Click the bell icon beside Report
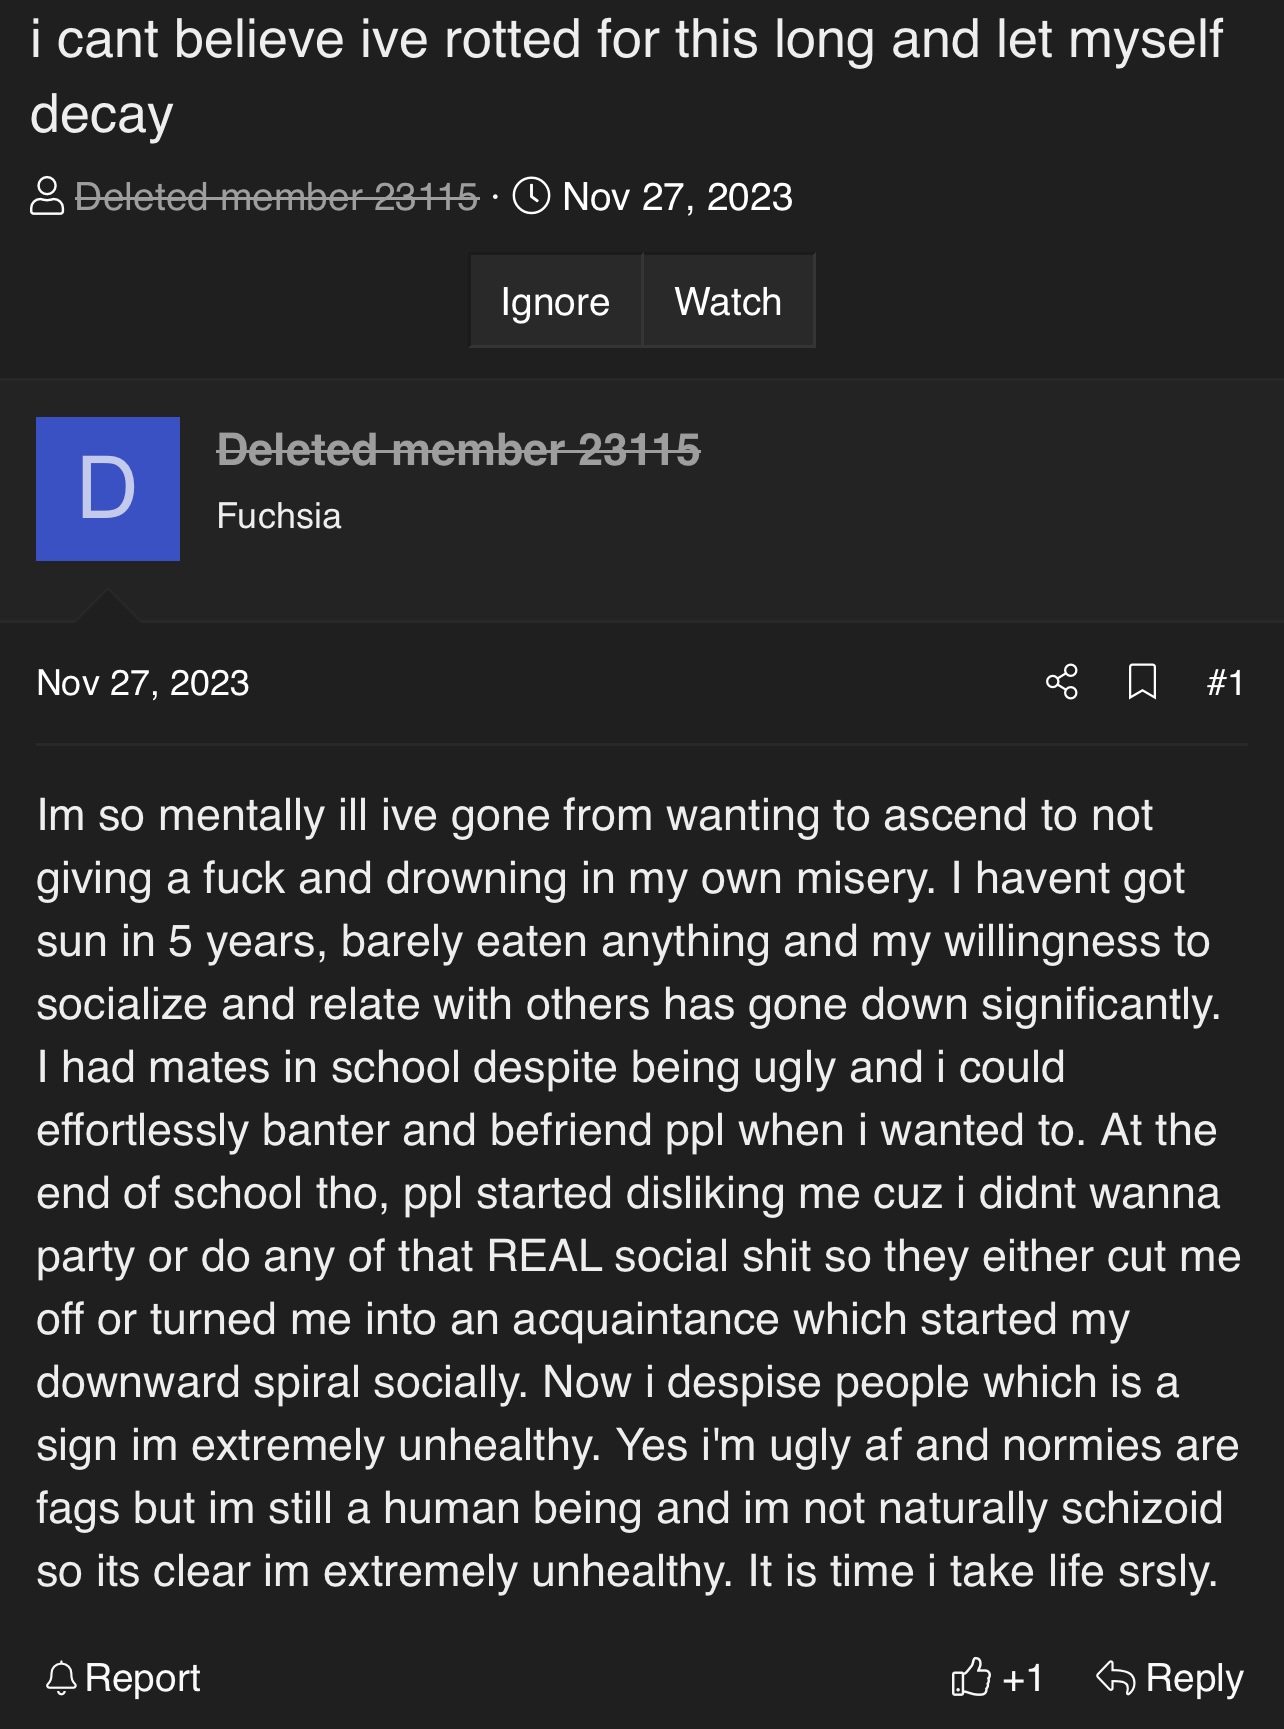This screenshot has width=1284, height=1729. tap(61, 1677)
